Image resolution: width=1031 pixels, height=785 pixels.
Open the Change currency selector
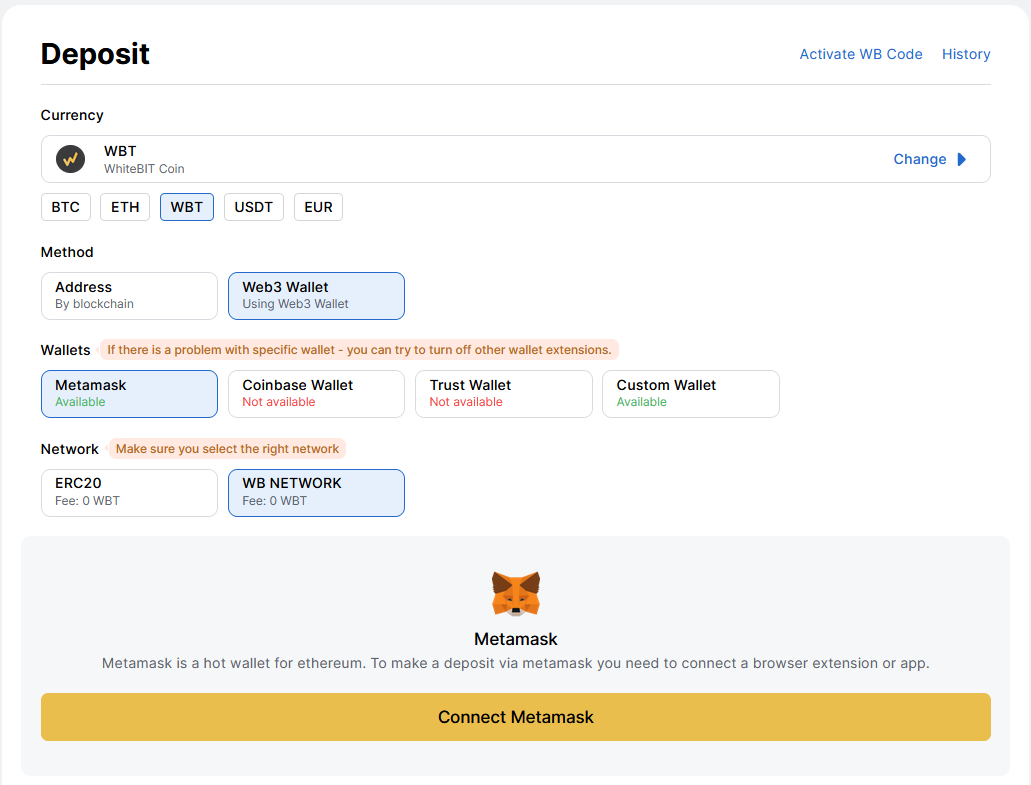pos(929,159)
